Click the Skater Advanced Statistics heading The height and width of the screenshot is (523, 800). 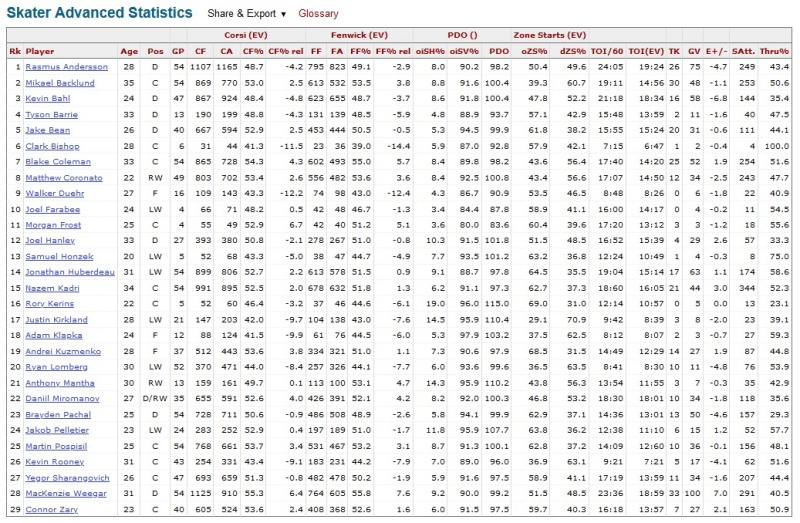click(99, 13)
